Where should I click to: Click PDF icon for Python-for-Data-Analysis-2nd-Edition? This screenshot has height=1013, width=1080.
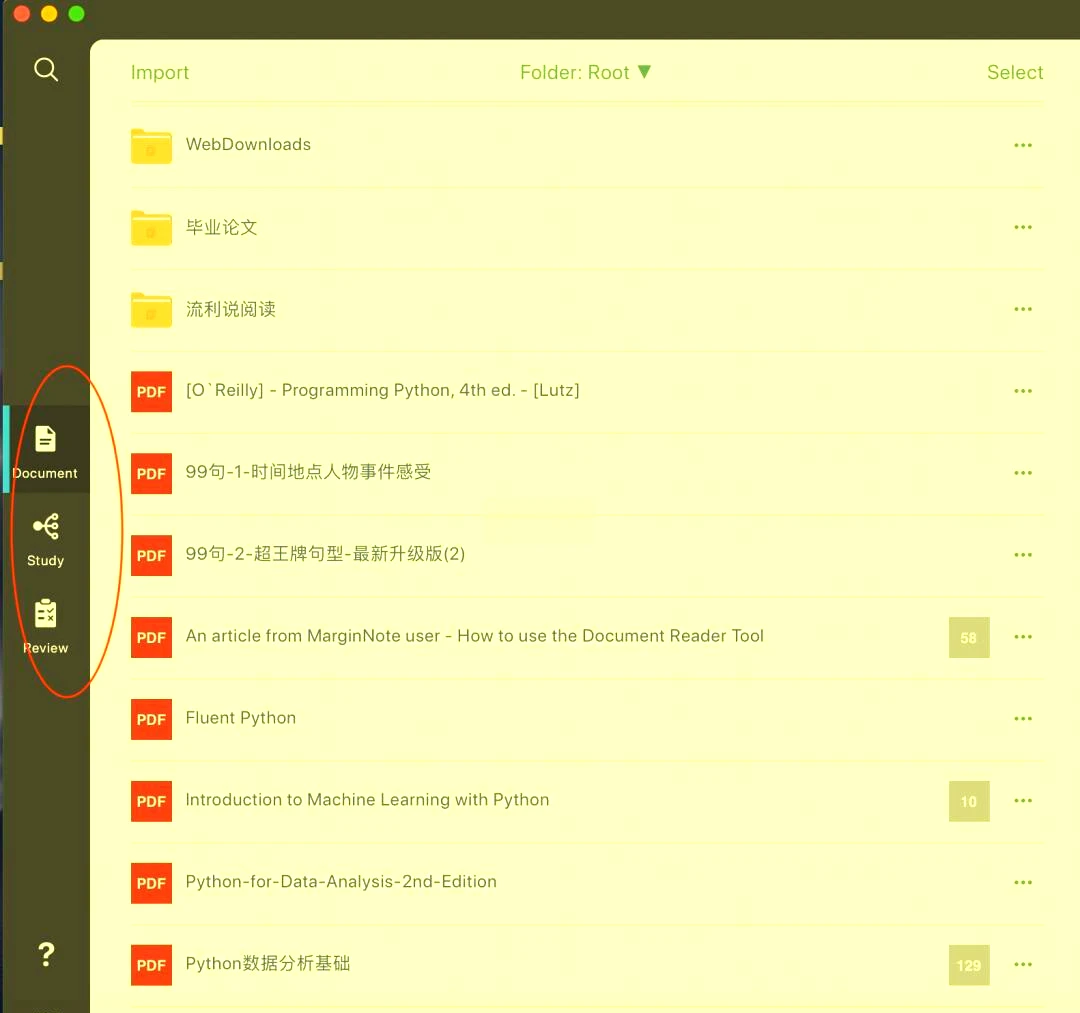151,883
